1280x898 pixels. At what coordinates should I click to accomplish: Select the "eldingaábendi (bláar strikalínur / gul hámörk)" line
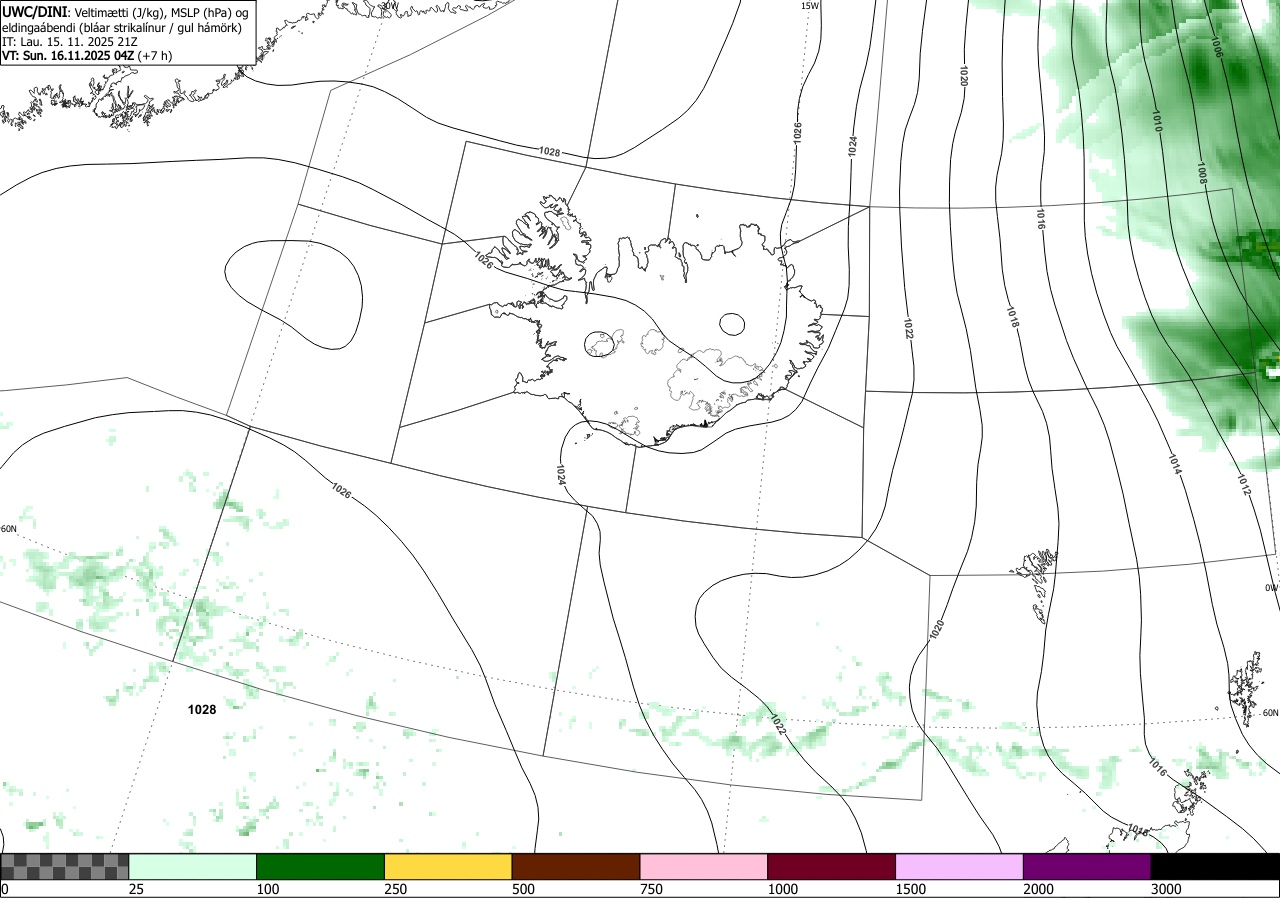[x=122, y=28]
